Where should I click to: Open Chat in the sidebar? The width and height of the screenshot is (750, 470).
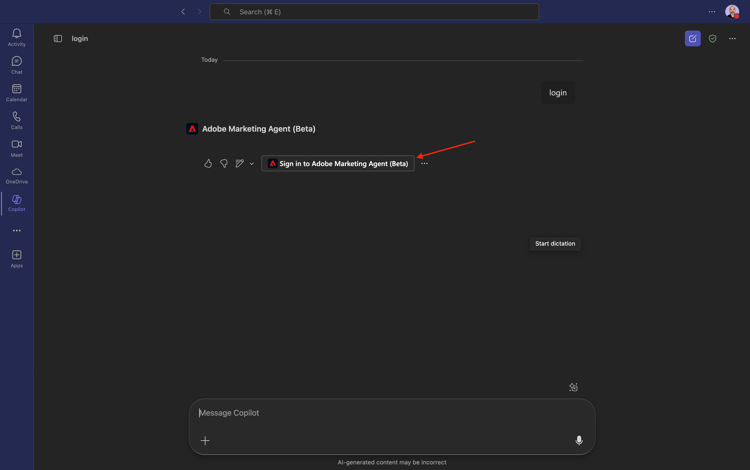click(17, 65)
